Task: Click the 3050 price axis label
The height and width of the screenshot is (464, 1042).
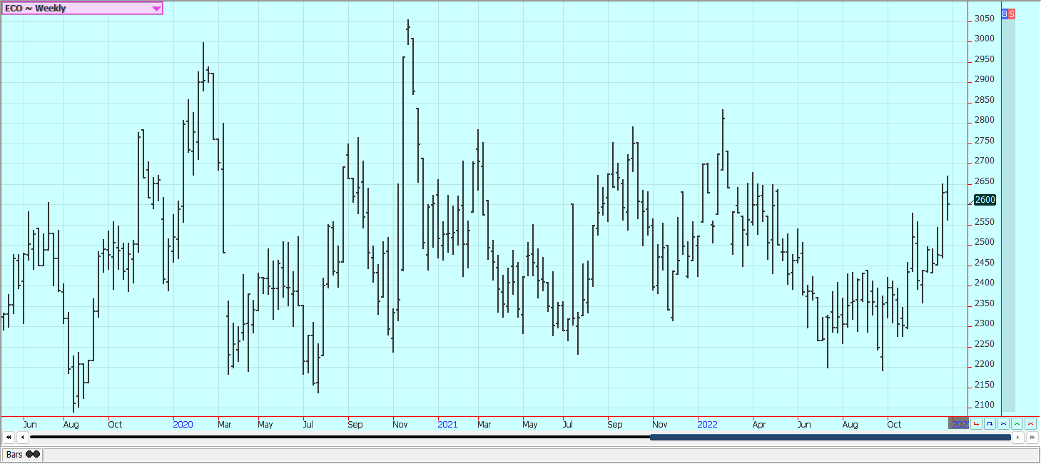Action: pyautogui.click(x=985, y=19)
